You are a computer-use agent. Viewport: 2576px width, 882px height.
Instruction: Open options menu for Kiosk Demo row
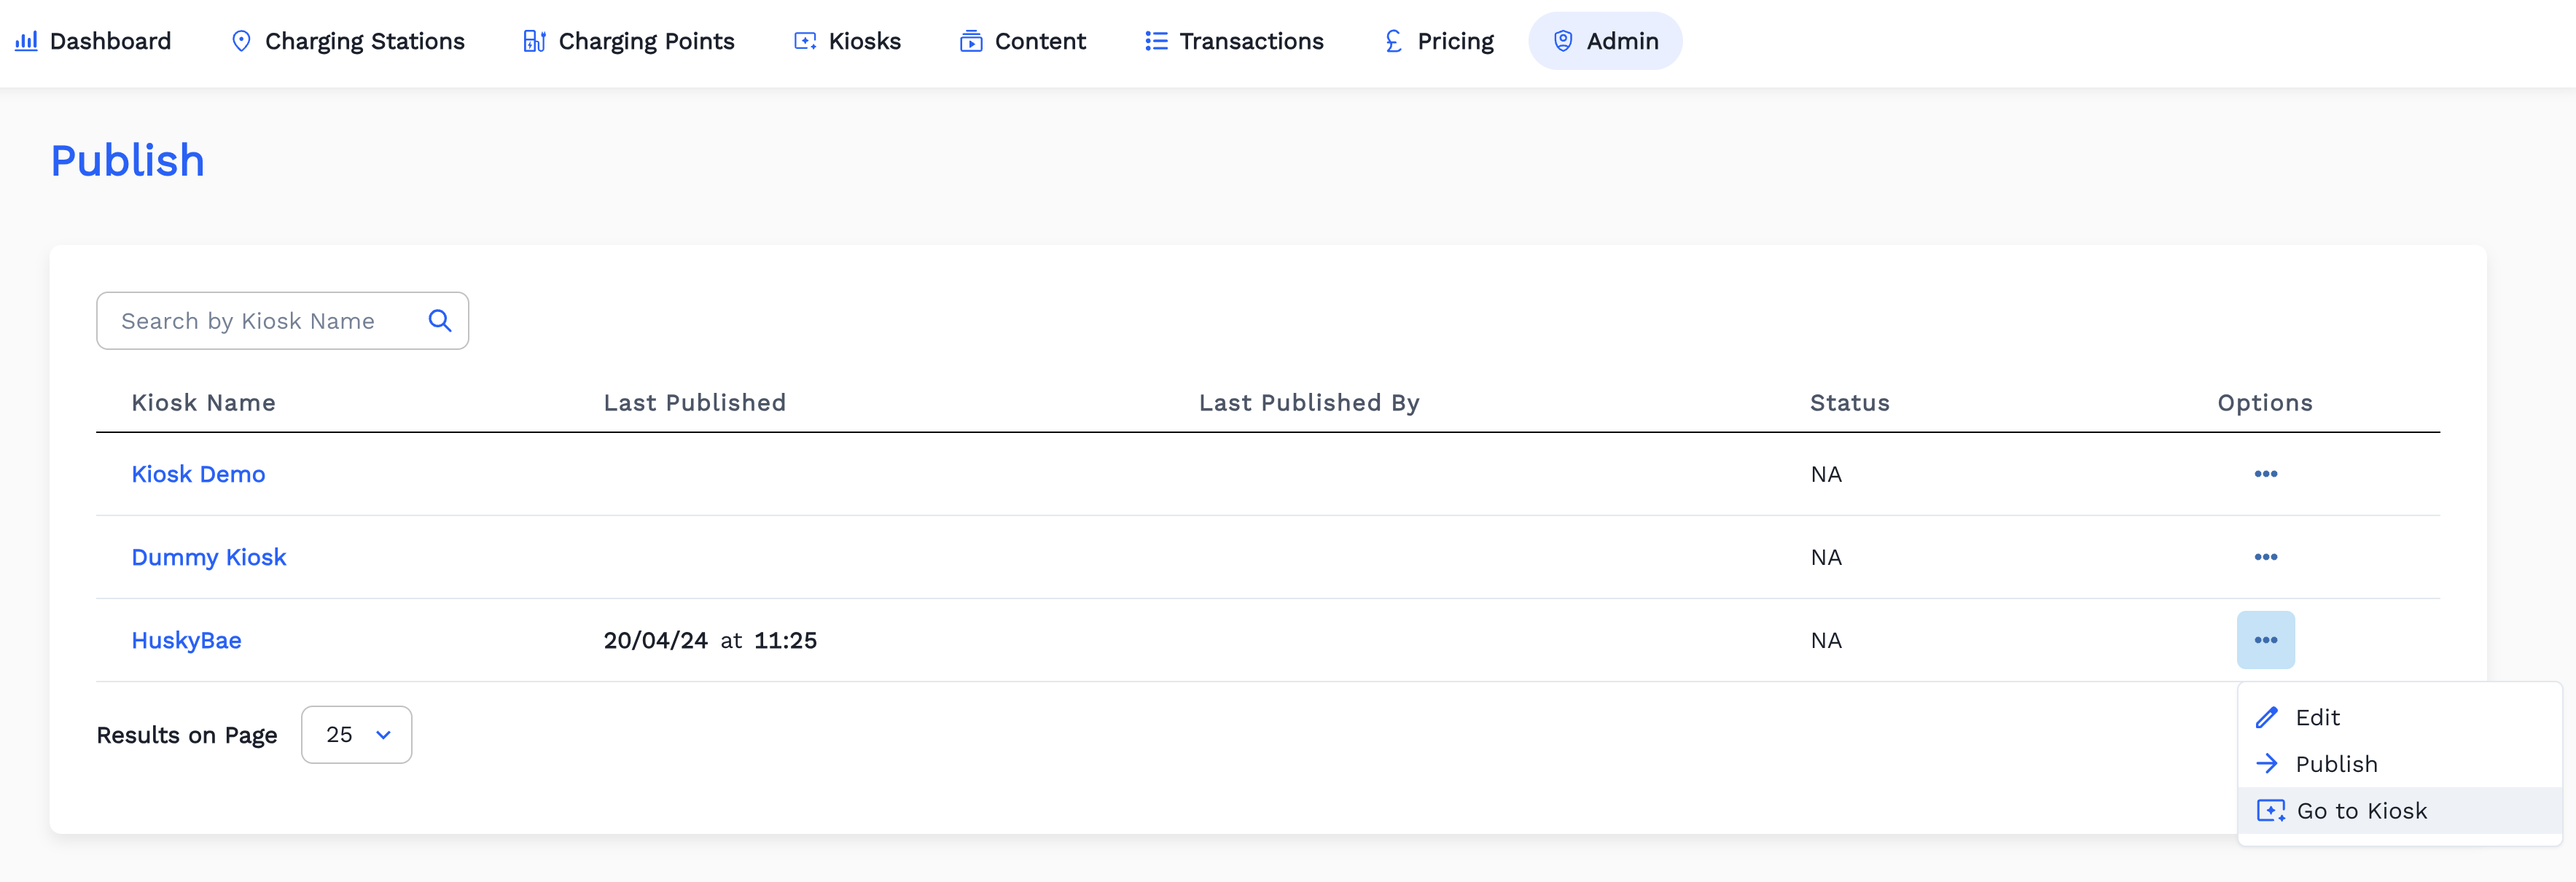2265,474
